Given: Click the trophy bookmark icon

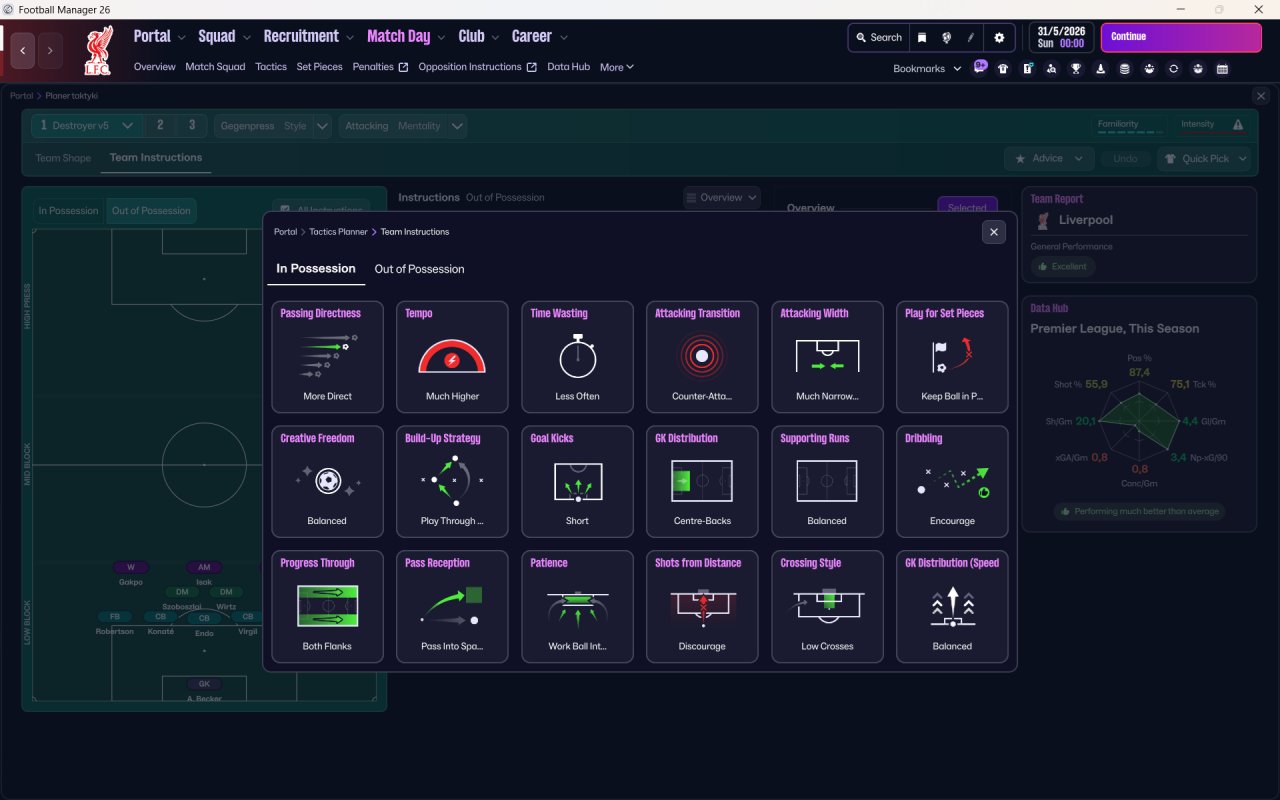Looking at the screenshot, I should click(x=1076, y=69).
